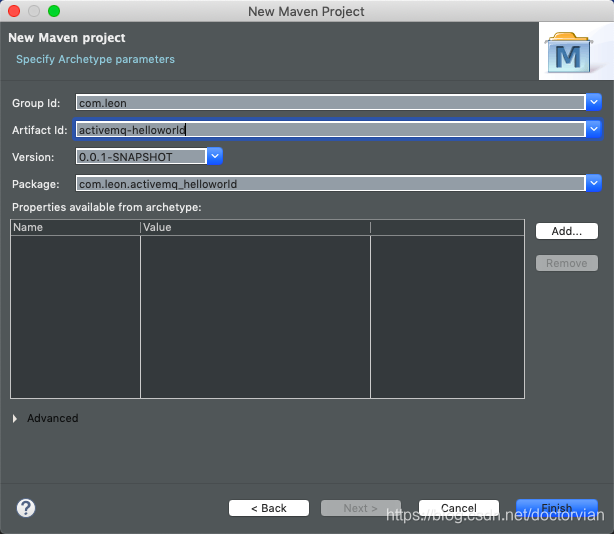Open the Group Id dropdown arrow
The width and height of the screenshot is (614, 534).
click(x=594, y=103)
